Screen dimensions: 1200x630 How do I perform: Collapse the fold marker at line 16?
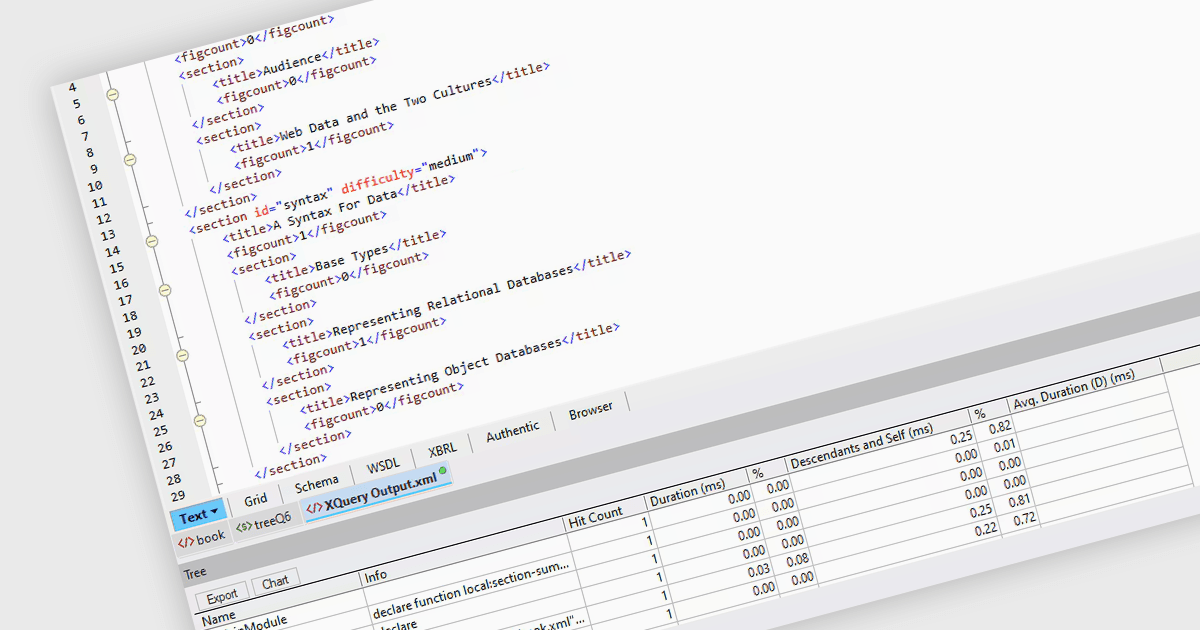tap(165, 290)
